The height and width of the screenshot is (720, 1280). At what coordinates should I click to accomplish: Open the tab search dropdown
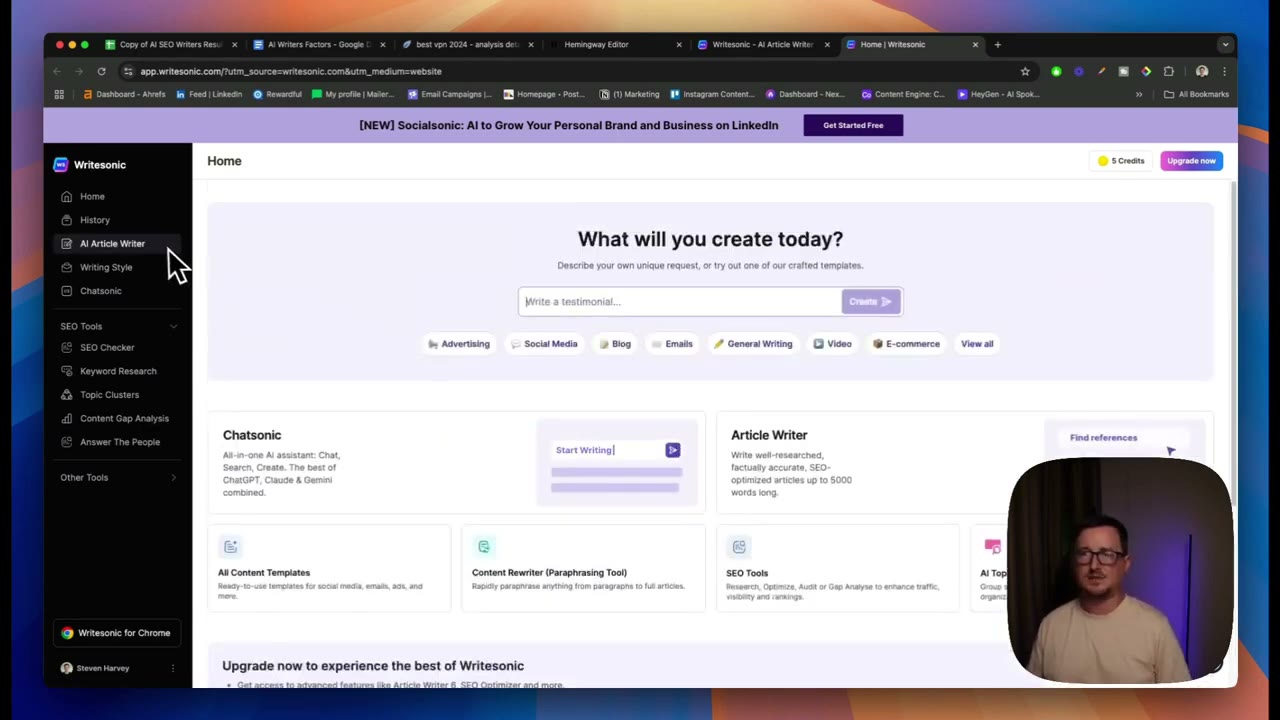coord(1225,45)
